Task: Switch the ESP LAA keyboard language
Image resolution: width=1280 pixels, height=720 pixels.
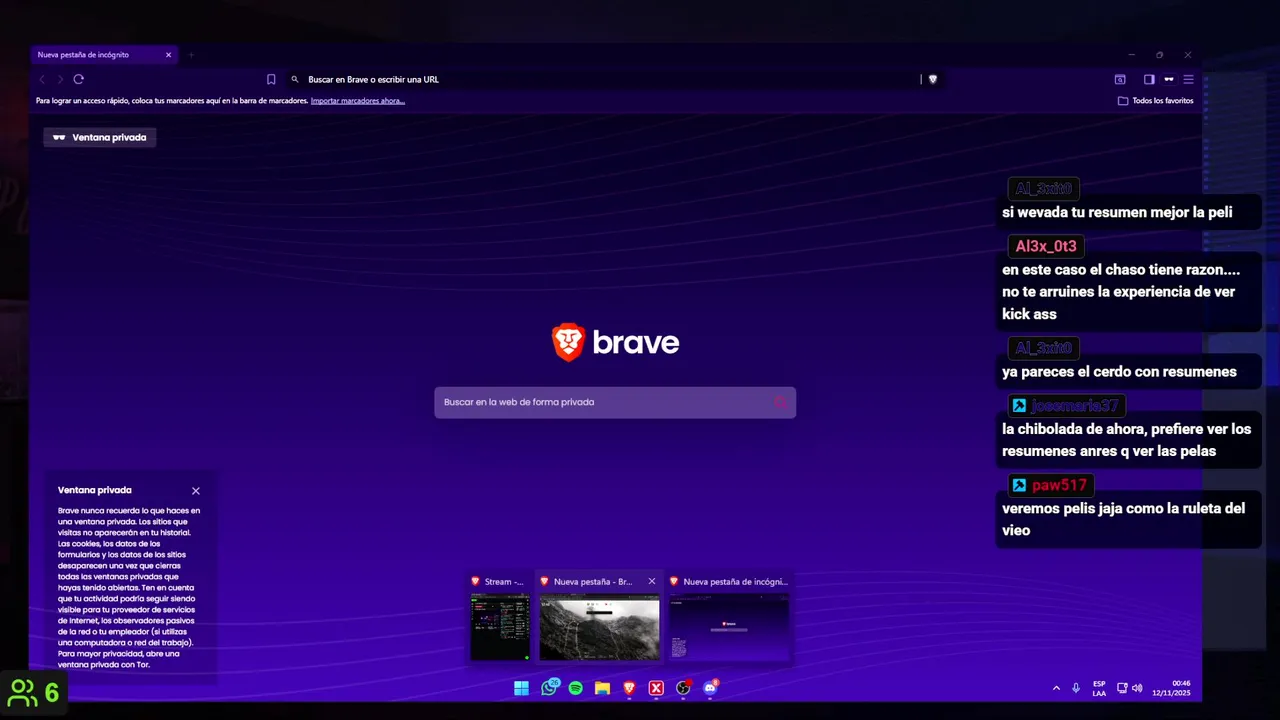Action: 1099,688
